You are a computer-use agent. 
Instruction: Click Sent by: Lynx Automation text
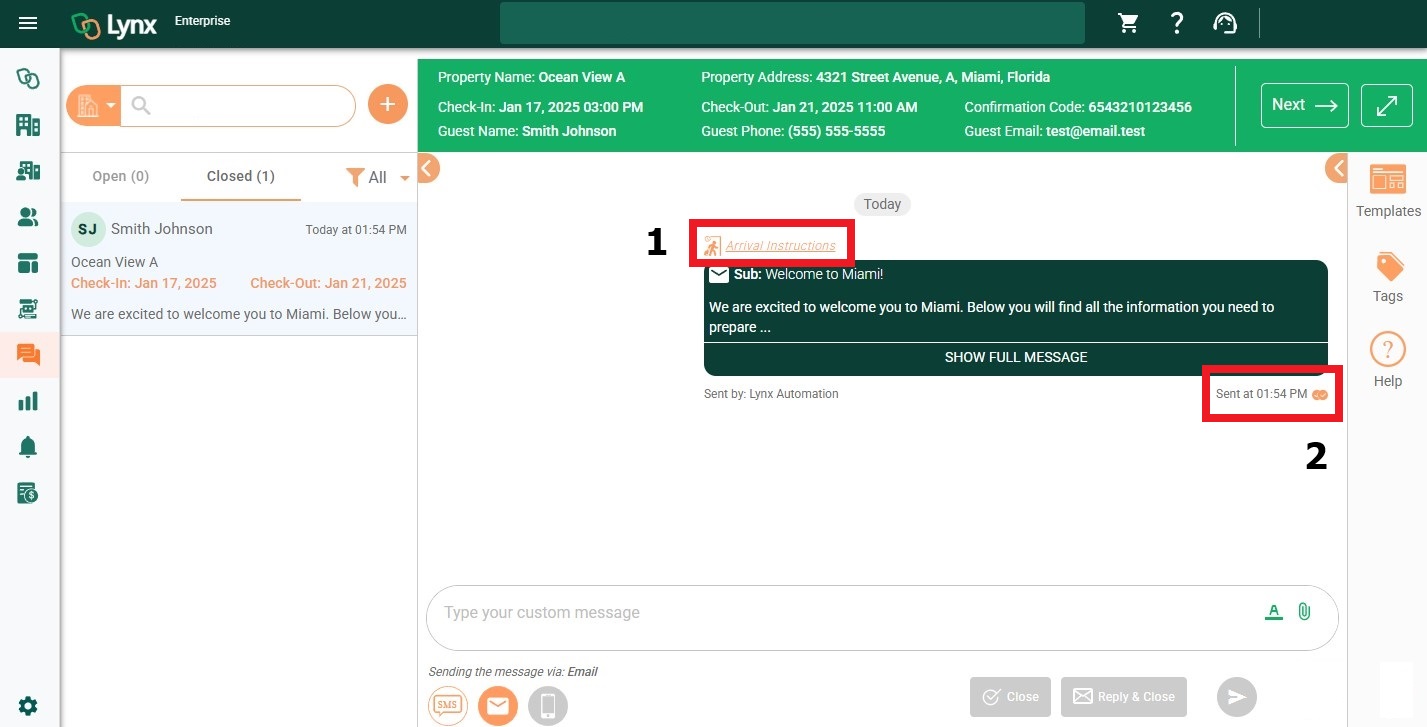(x=771, y=394)
